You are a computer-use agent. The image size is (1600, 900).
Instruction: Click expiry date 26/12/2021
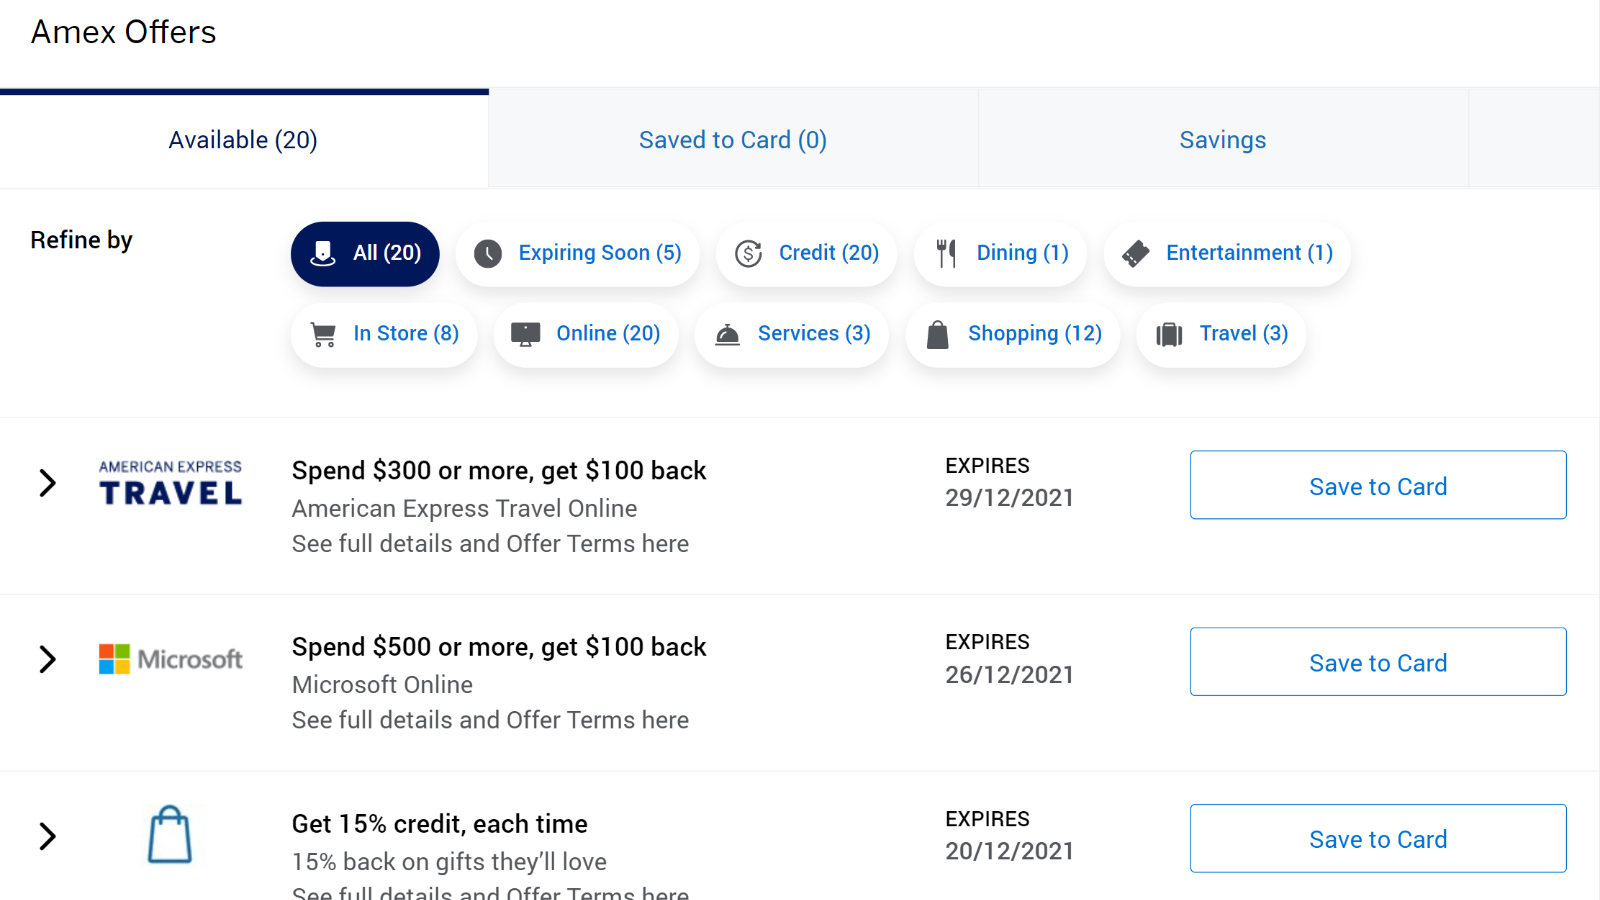click(x=1009, y=675)
